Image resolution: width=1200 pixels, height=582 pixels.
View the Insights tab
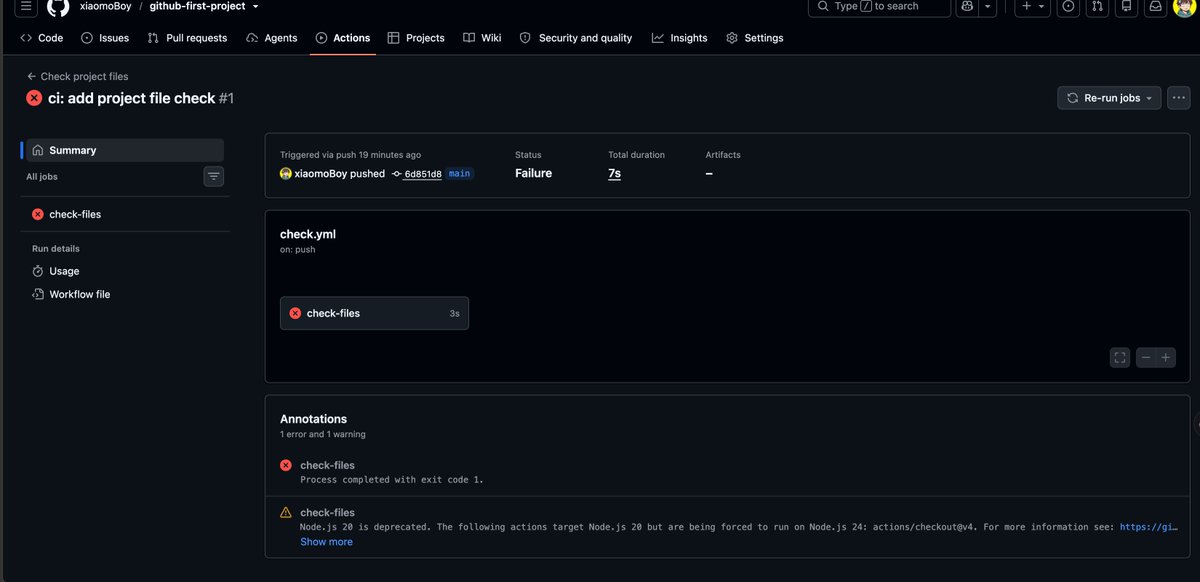point(680,38)
